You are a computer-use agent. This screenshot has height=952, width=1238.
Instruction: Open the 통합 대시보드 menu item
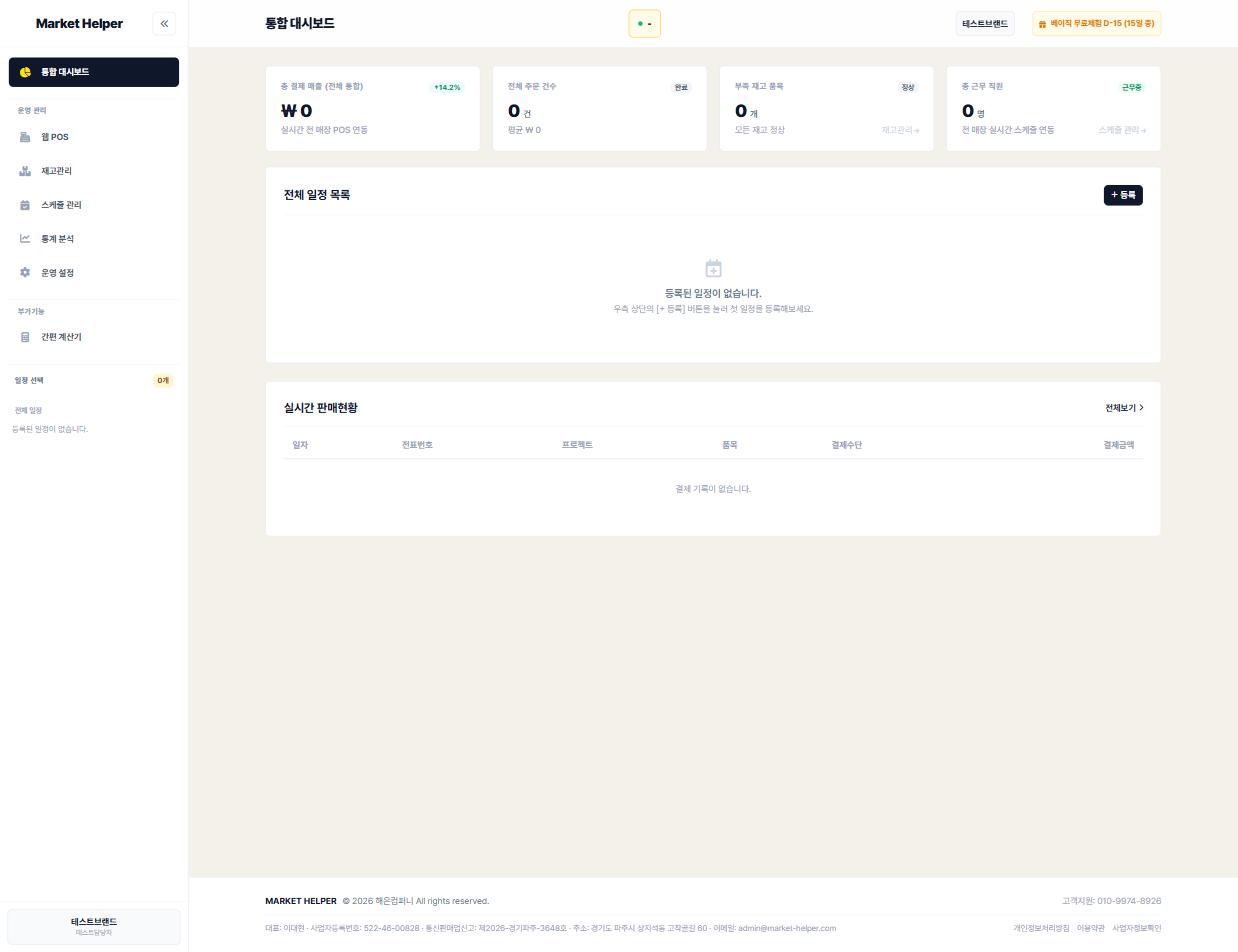pos(94,72)
